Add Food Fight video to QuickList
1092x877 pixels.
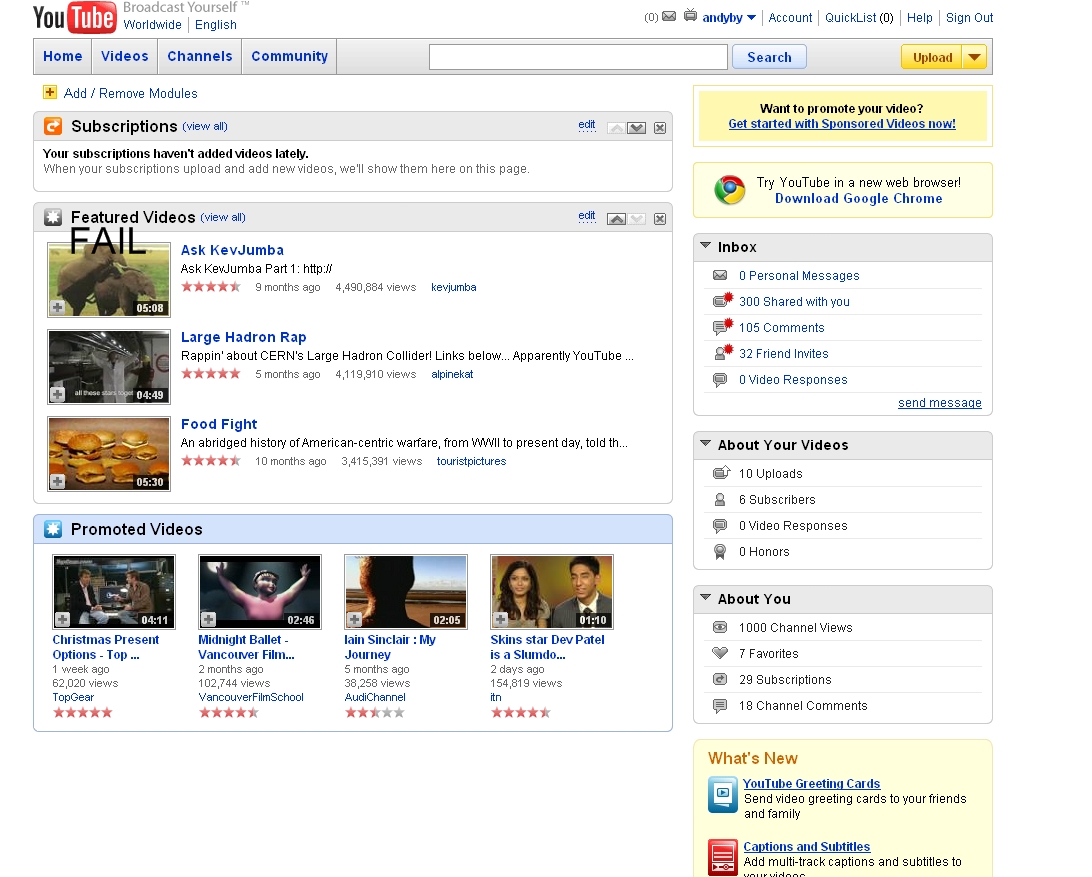[58, 481]
